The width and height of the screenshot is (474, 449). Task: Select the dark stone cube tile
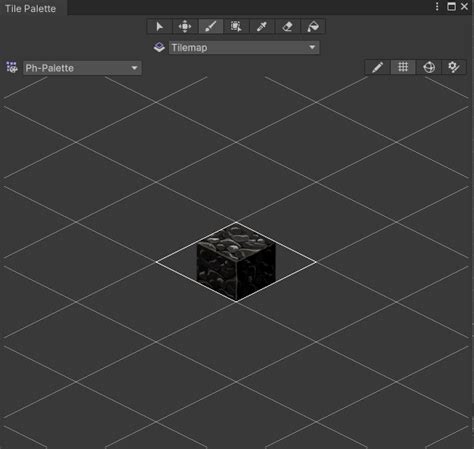coord(236,262)
